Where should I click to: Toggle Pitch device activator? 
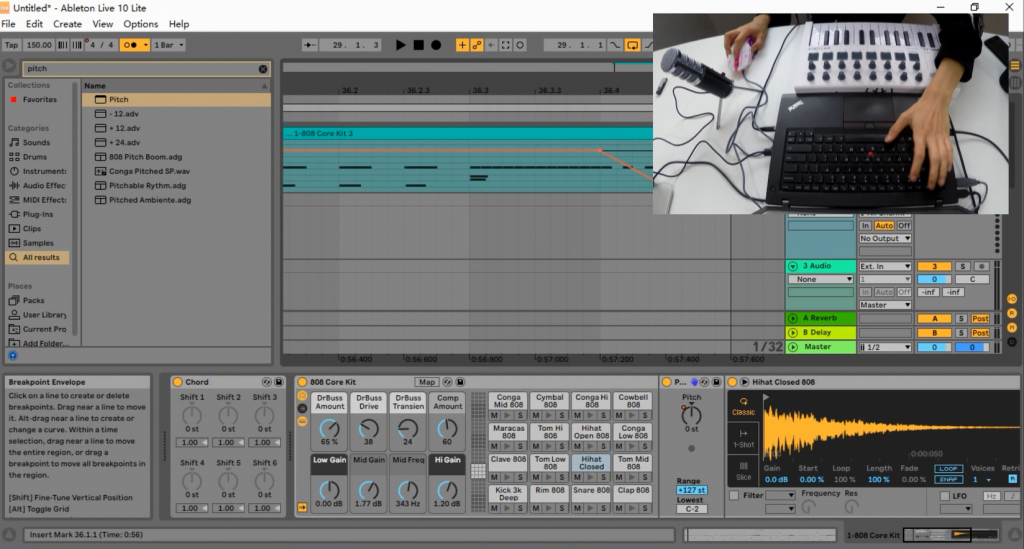tap(667, 382)
